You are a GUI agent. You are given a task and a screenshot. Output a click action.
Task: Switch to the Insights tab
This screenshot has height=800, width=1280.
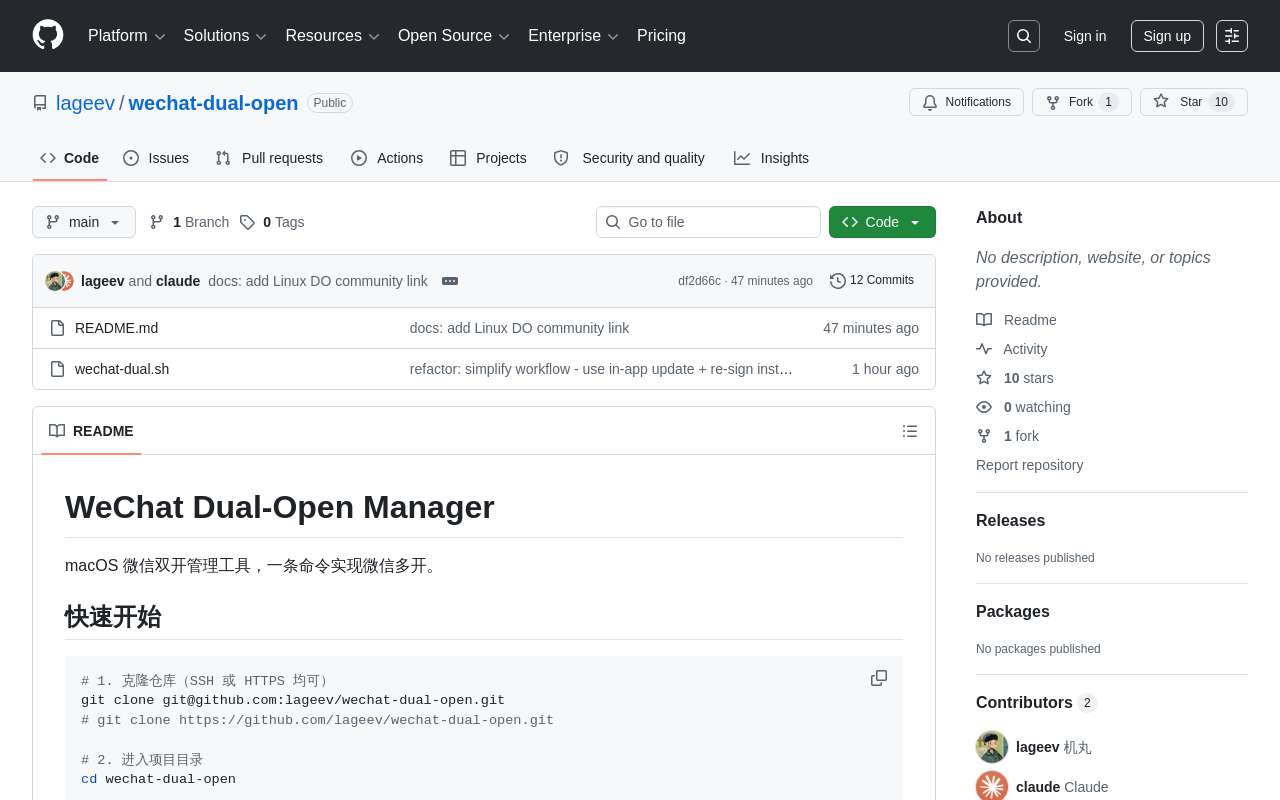(771, 158)
